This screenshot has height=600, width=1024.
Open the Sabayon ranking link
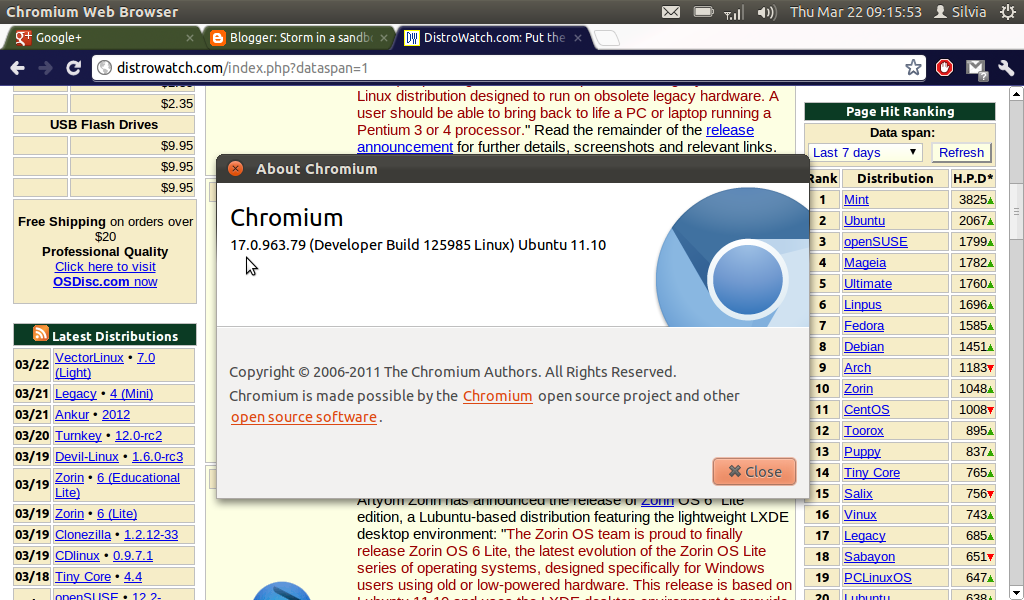coord(869,556)
